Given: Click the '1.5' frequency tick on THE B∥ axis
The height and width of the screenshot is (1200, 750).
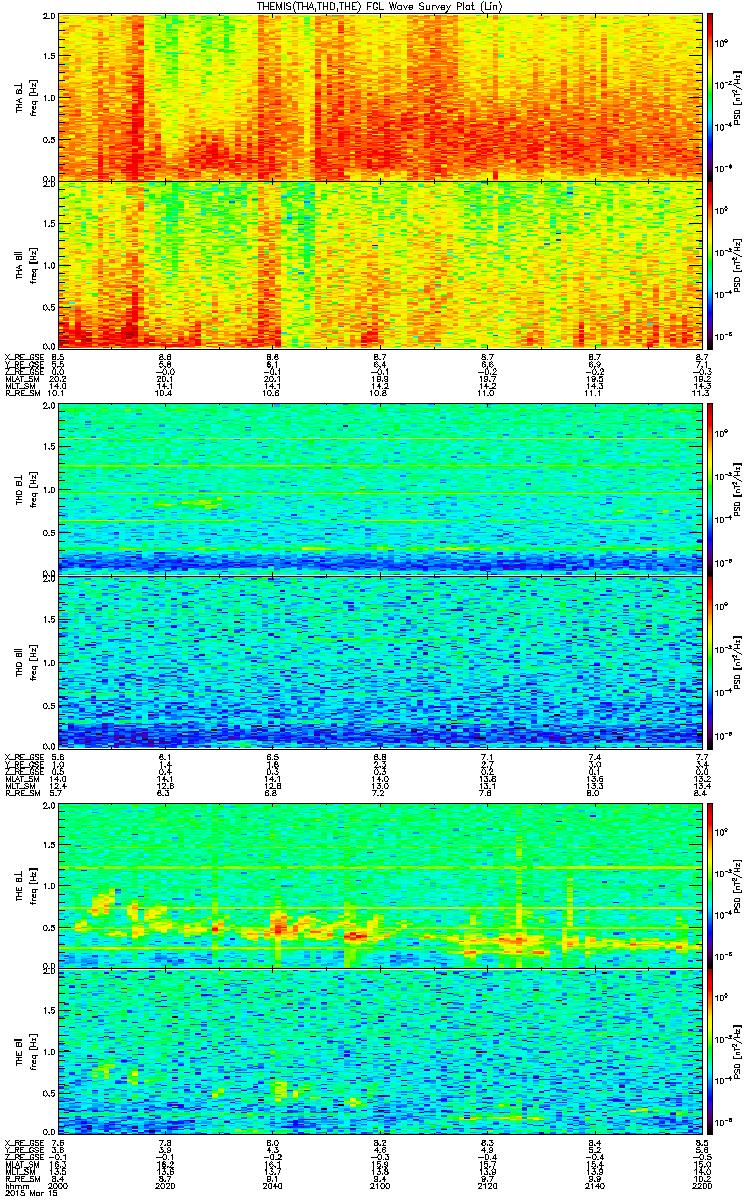Looking at the screenshot, I should [x=48, y=1012].
